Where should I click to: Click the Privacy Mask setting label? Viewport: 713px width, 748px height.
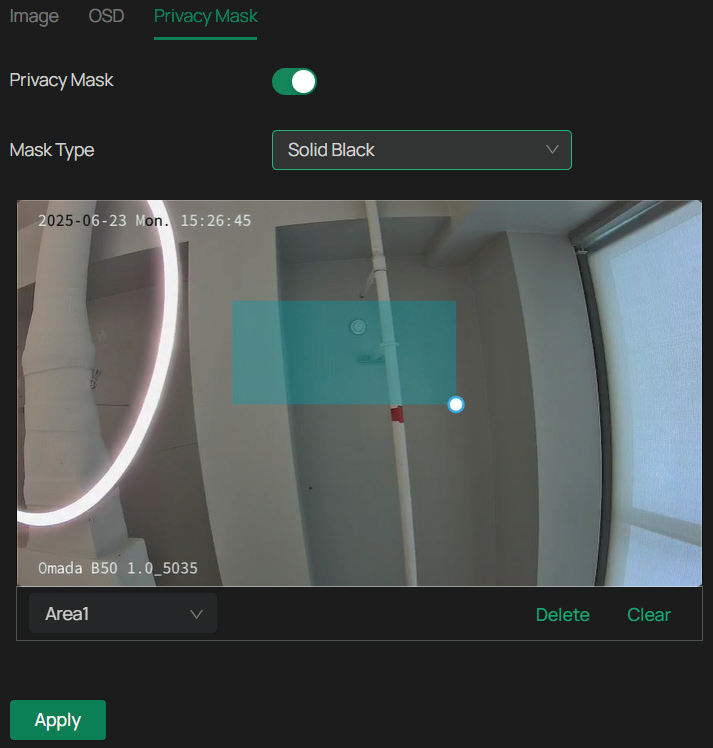click(62, 80)
